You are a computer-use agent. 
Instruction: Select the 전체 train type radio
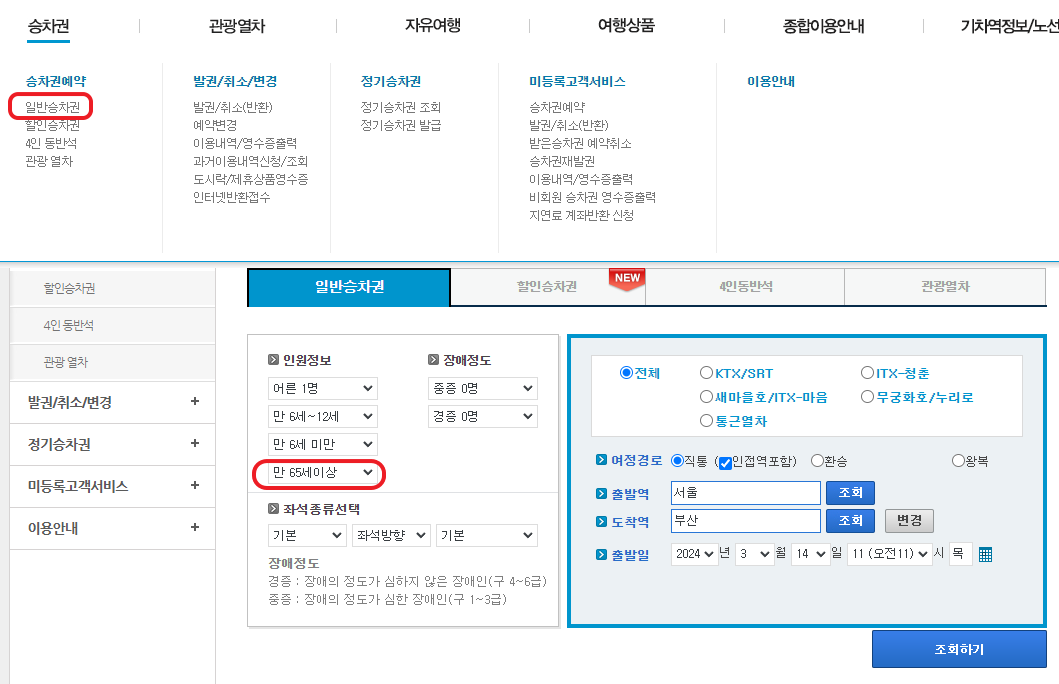pyautogui.click(x=626, y=373)
